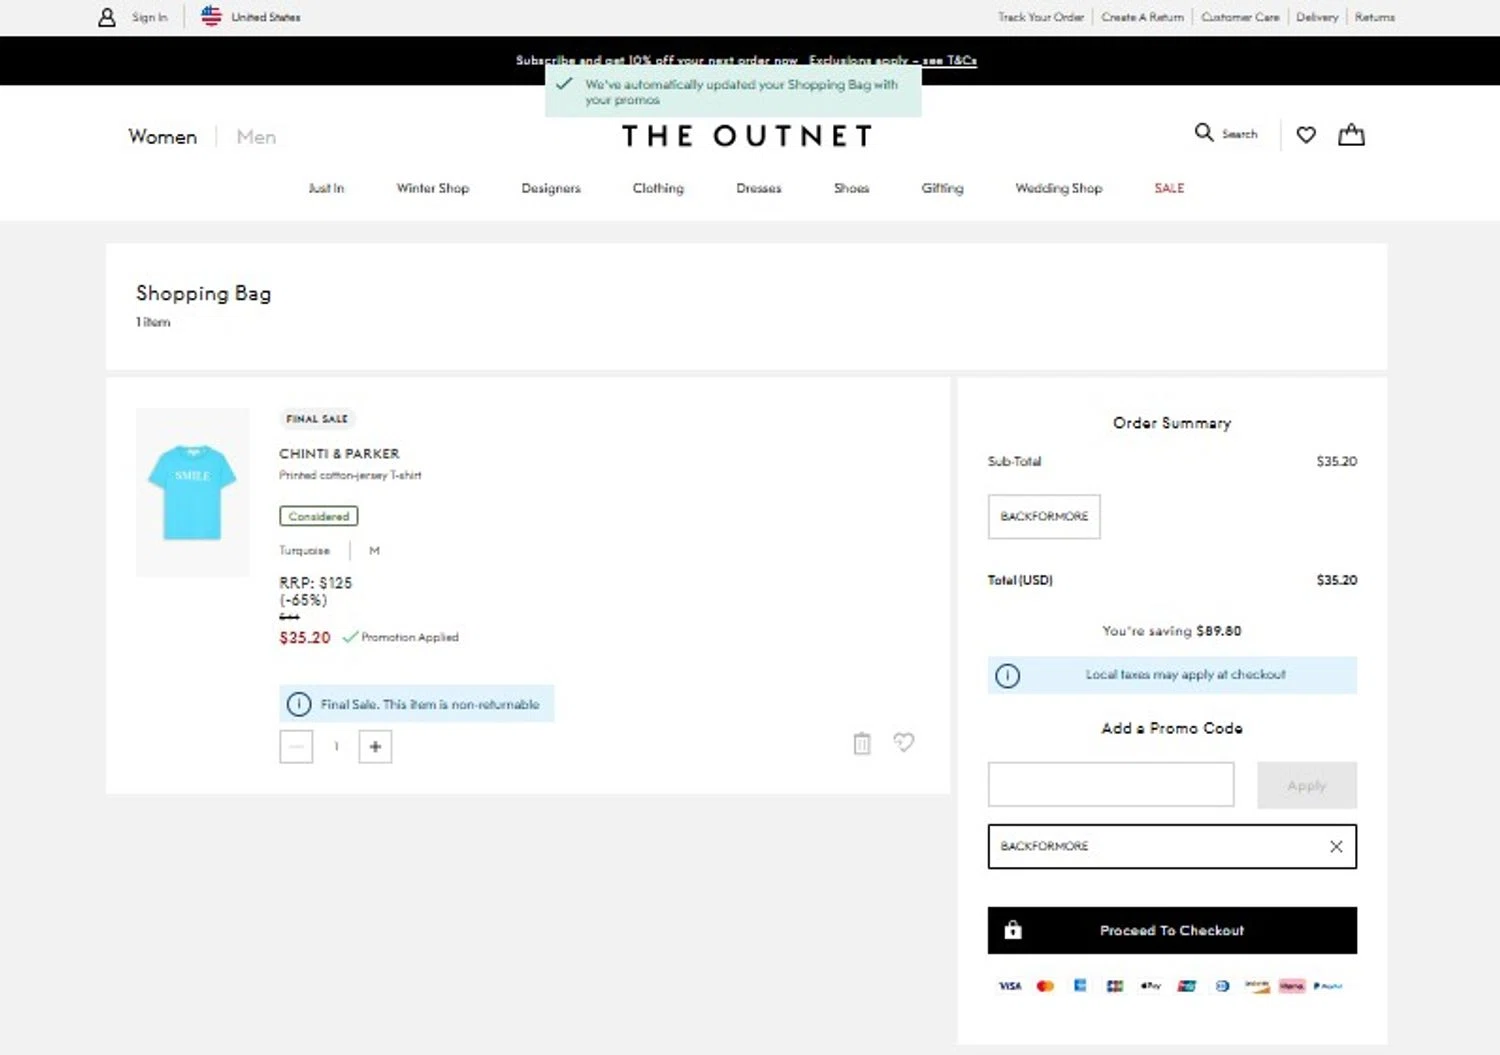Focus the Add a Promo Code input field

[x=1111, y=784]
